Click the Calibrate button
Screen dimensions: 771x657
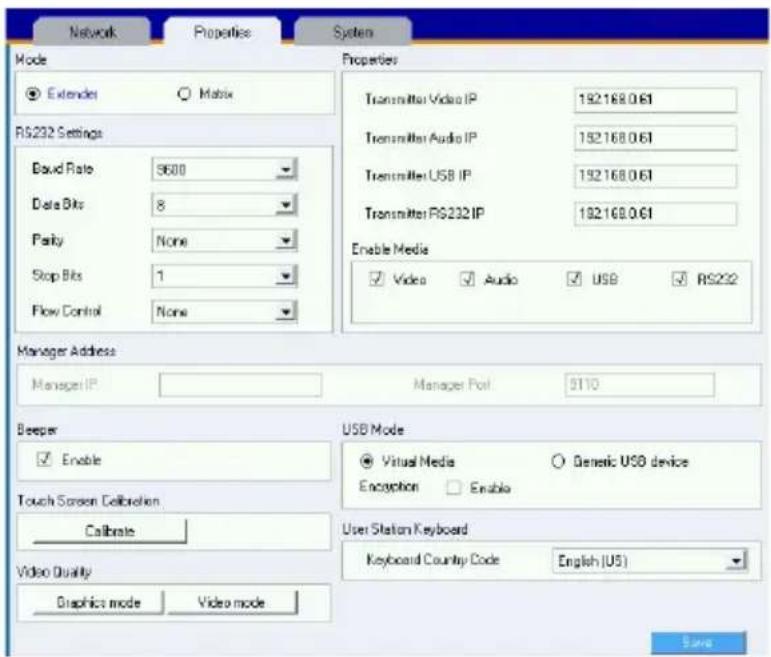point(110,531)
